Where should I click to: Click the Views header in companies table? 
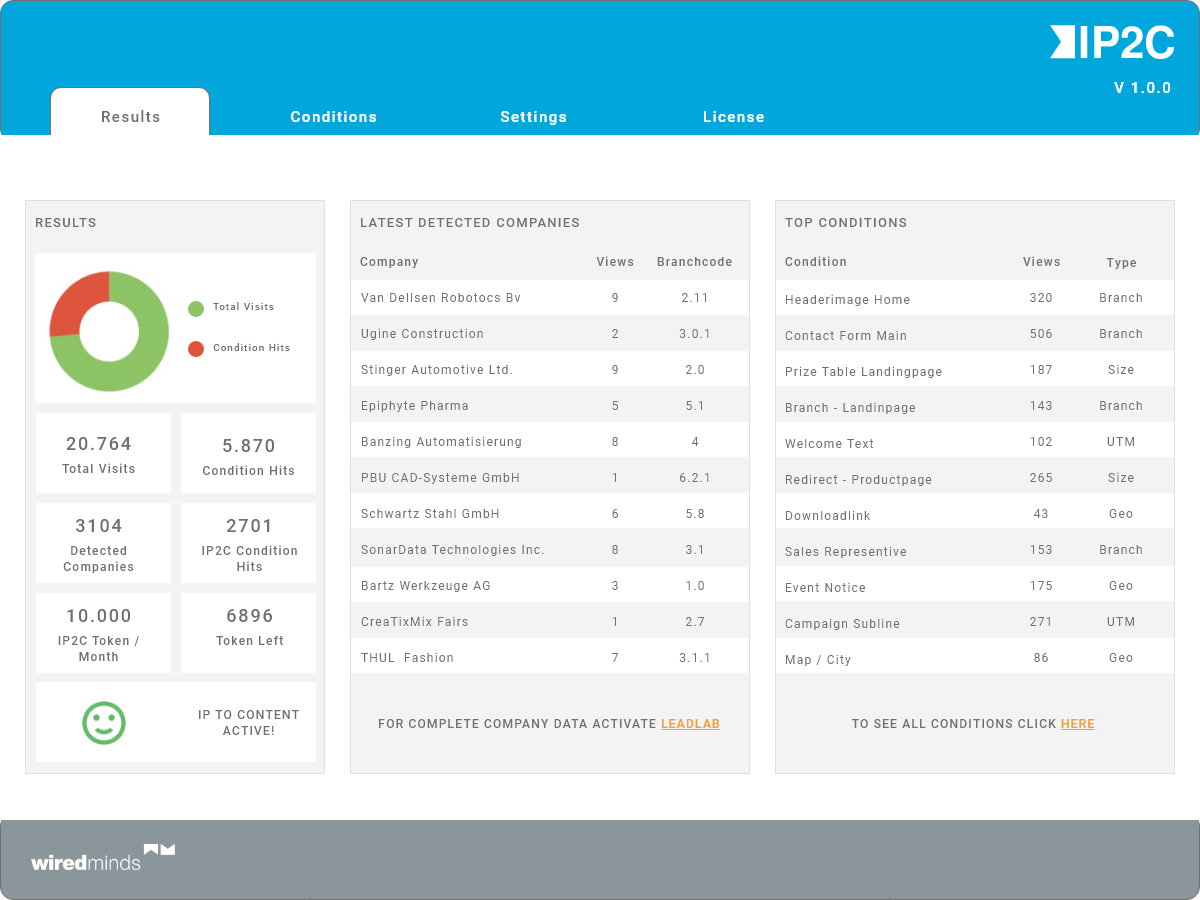coord(615,262)
